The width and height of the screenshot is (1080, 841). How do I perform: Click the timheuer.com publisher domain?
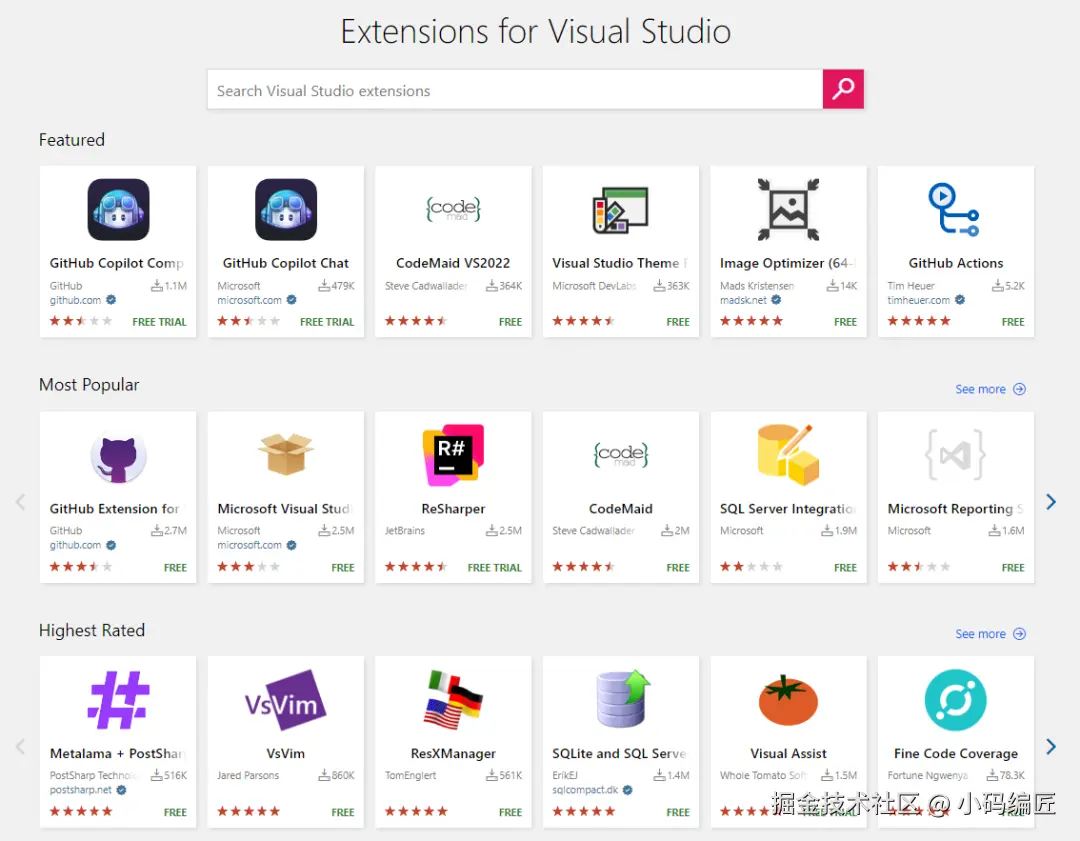pyautogui.click(x=918, y=300)
